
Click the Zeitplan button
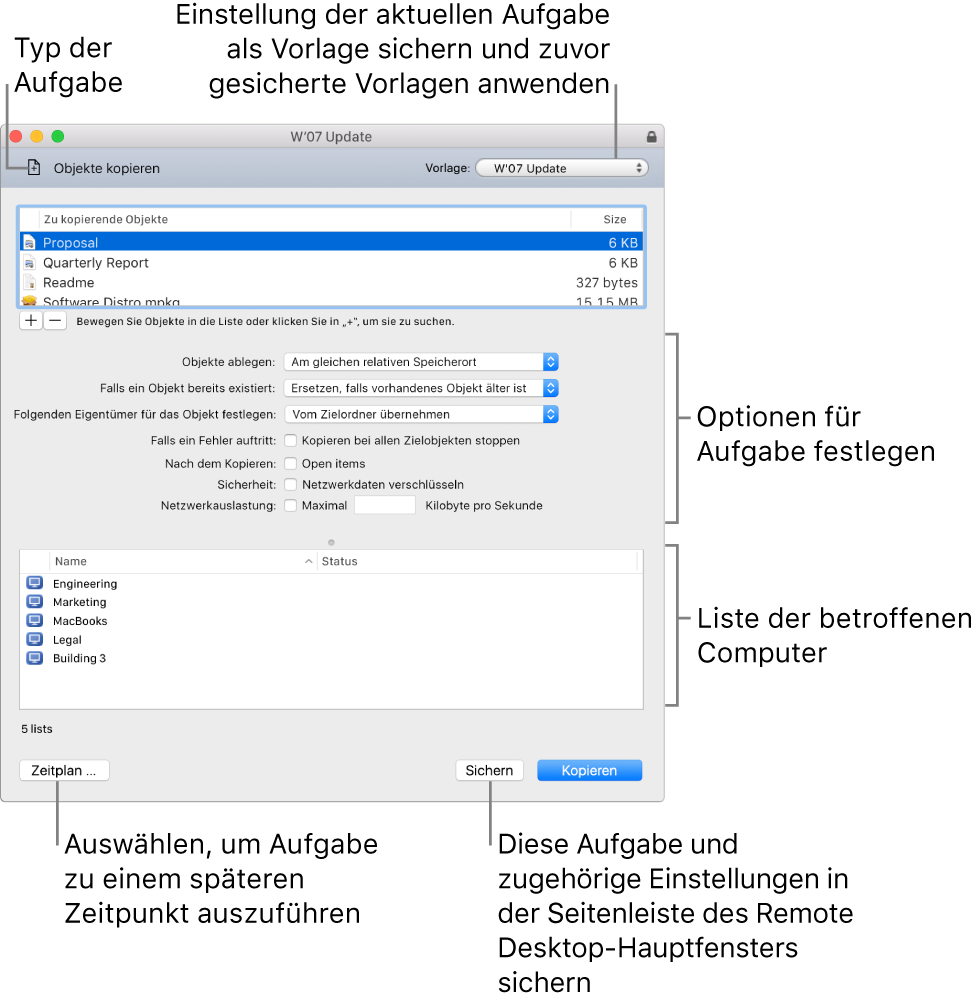(64, 770)
